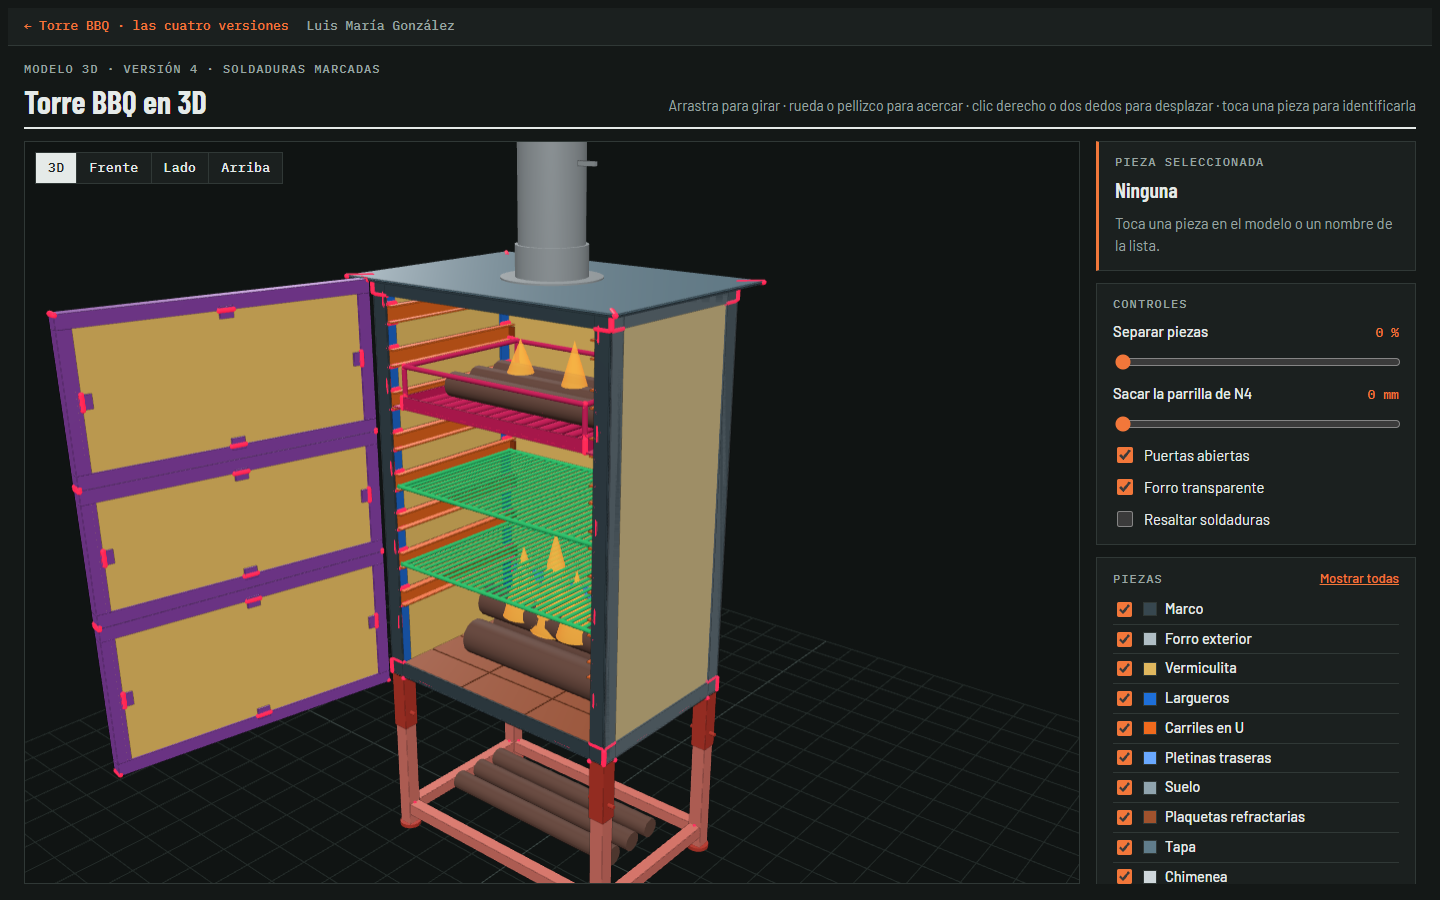Switch to the Lado view tab
Image resolution: width=1440 pixels, height=900 pixels.
180,168
